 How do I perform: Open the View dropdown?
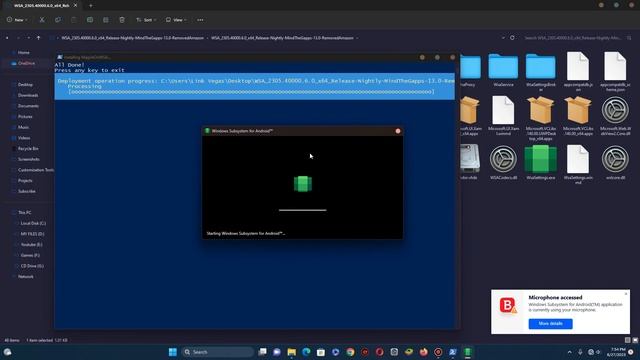pyautogui.click(x=176, y=20)
